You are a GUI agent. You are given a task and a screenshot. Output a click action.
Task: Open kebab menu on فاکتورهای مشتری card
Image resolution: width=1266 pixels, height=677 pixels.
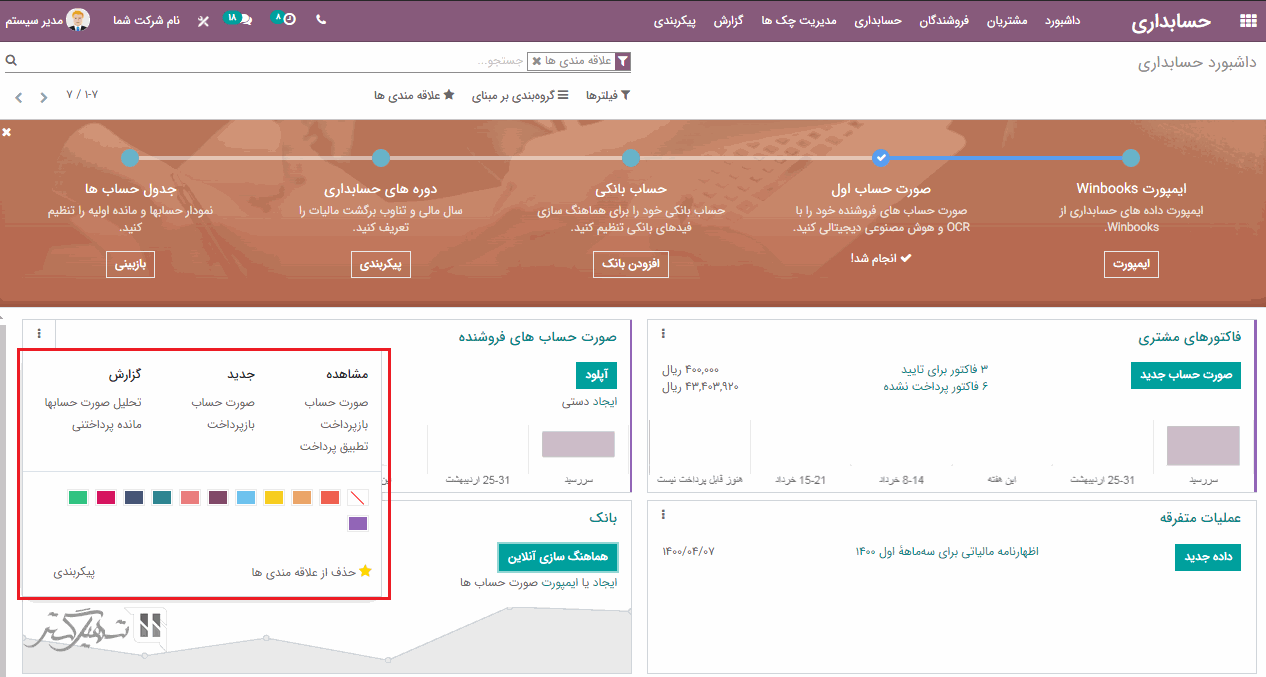point(663,334)
